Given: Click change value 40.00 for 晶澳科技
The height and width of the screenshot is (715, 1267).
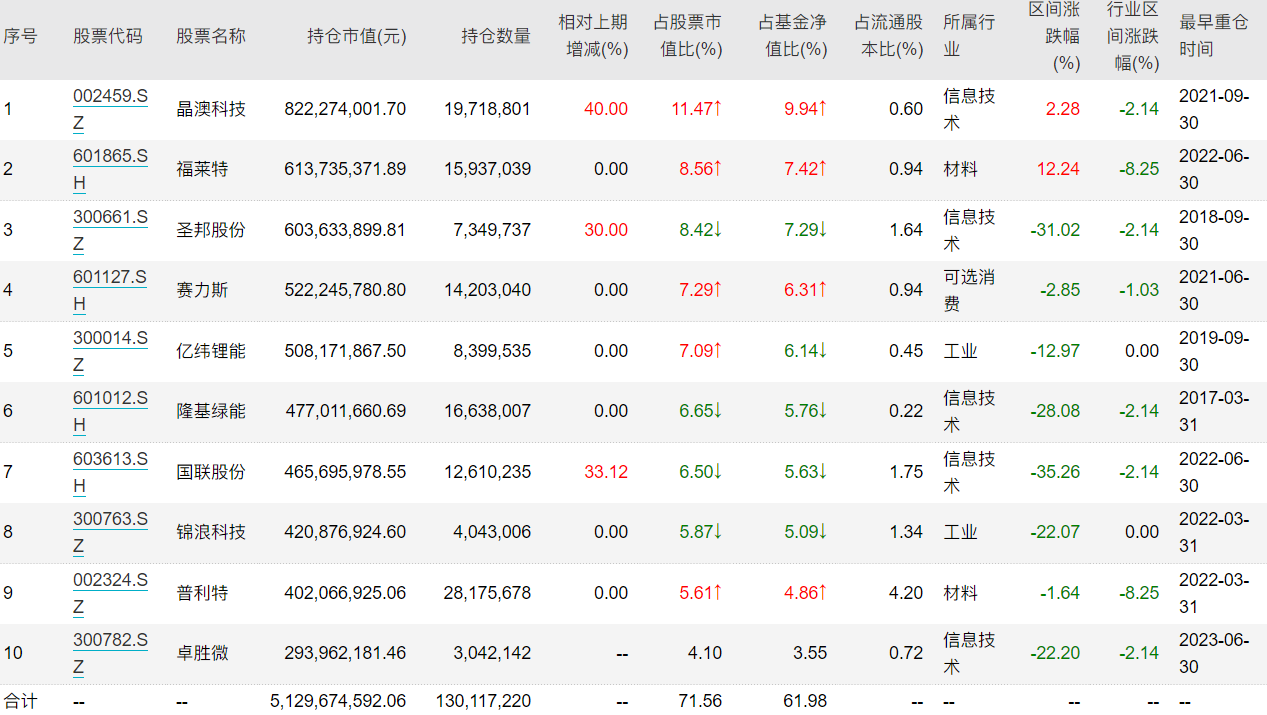Looking at the screenshot, I should [x=606, y=109].
